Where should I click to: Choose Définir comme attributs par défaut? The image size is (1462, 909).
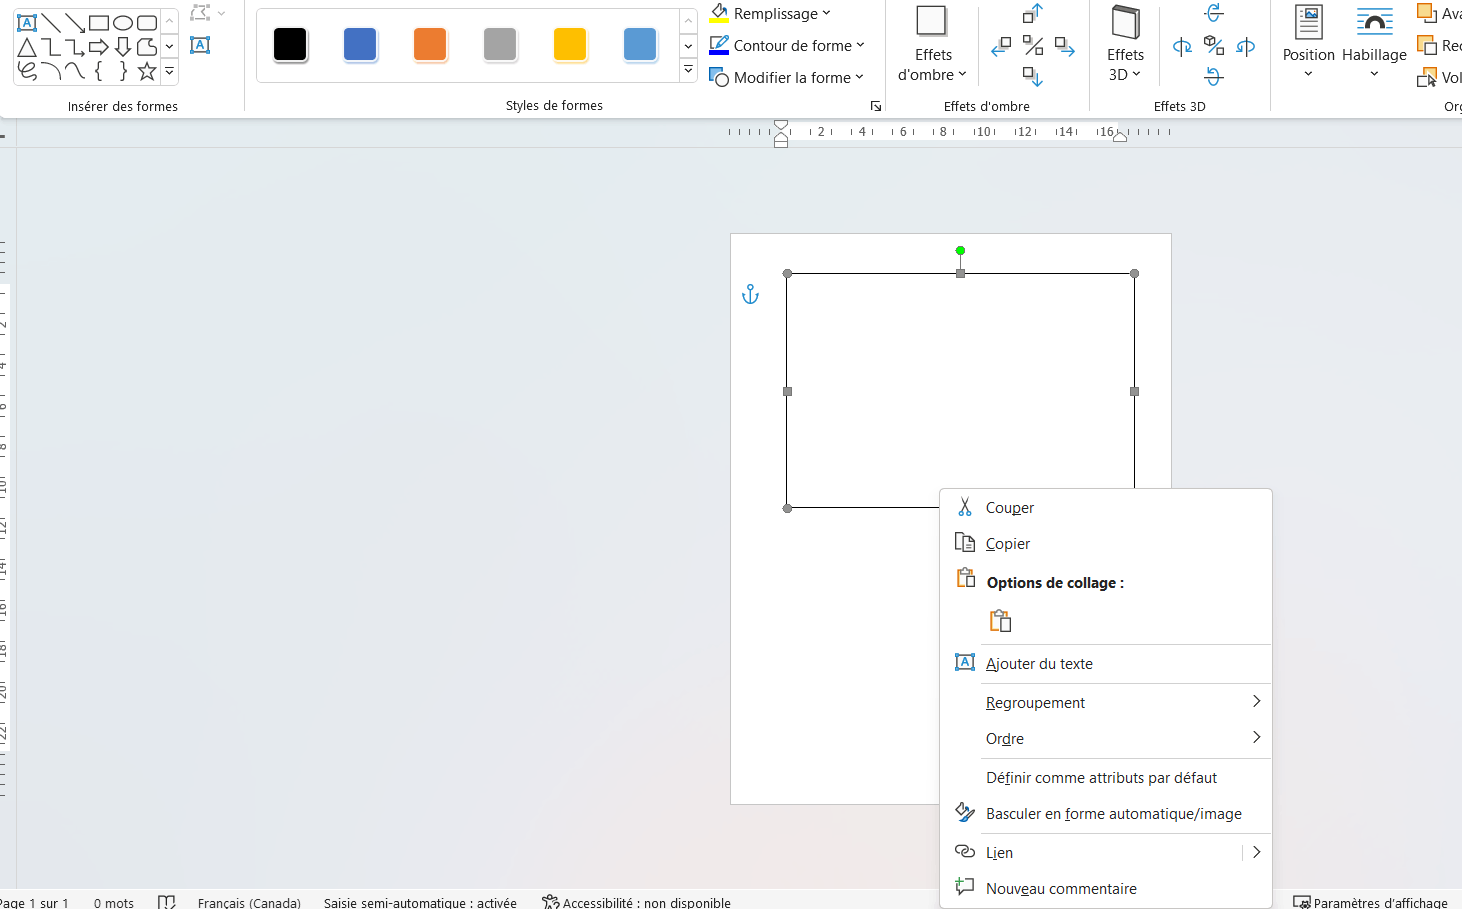(x=1106, y=778)
